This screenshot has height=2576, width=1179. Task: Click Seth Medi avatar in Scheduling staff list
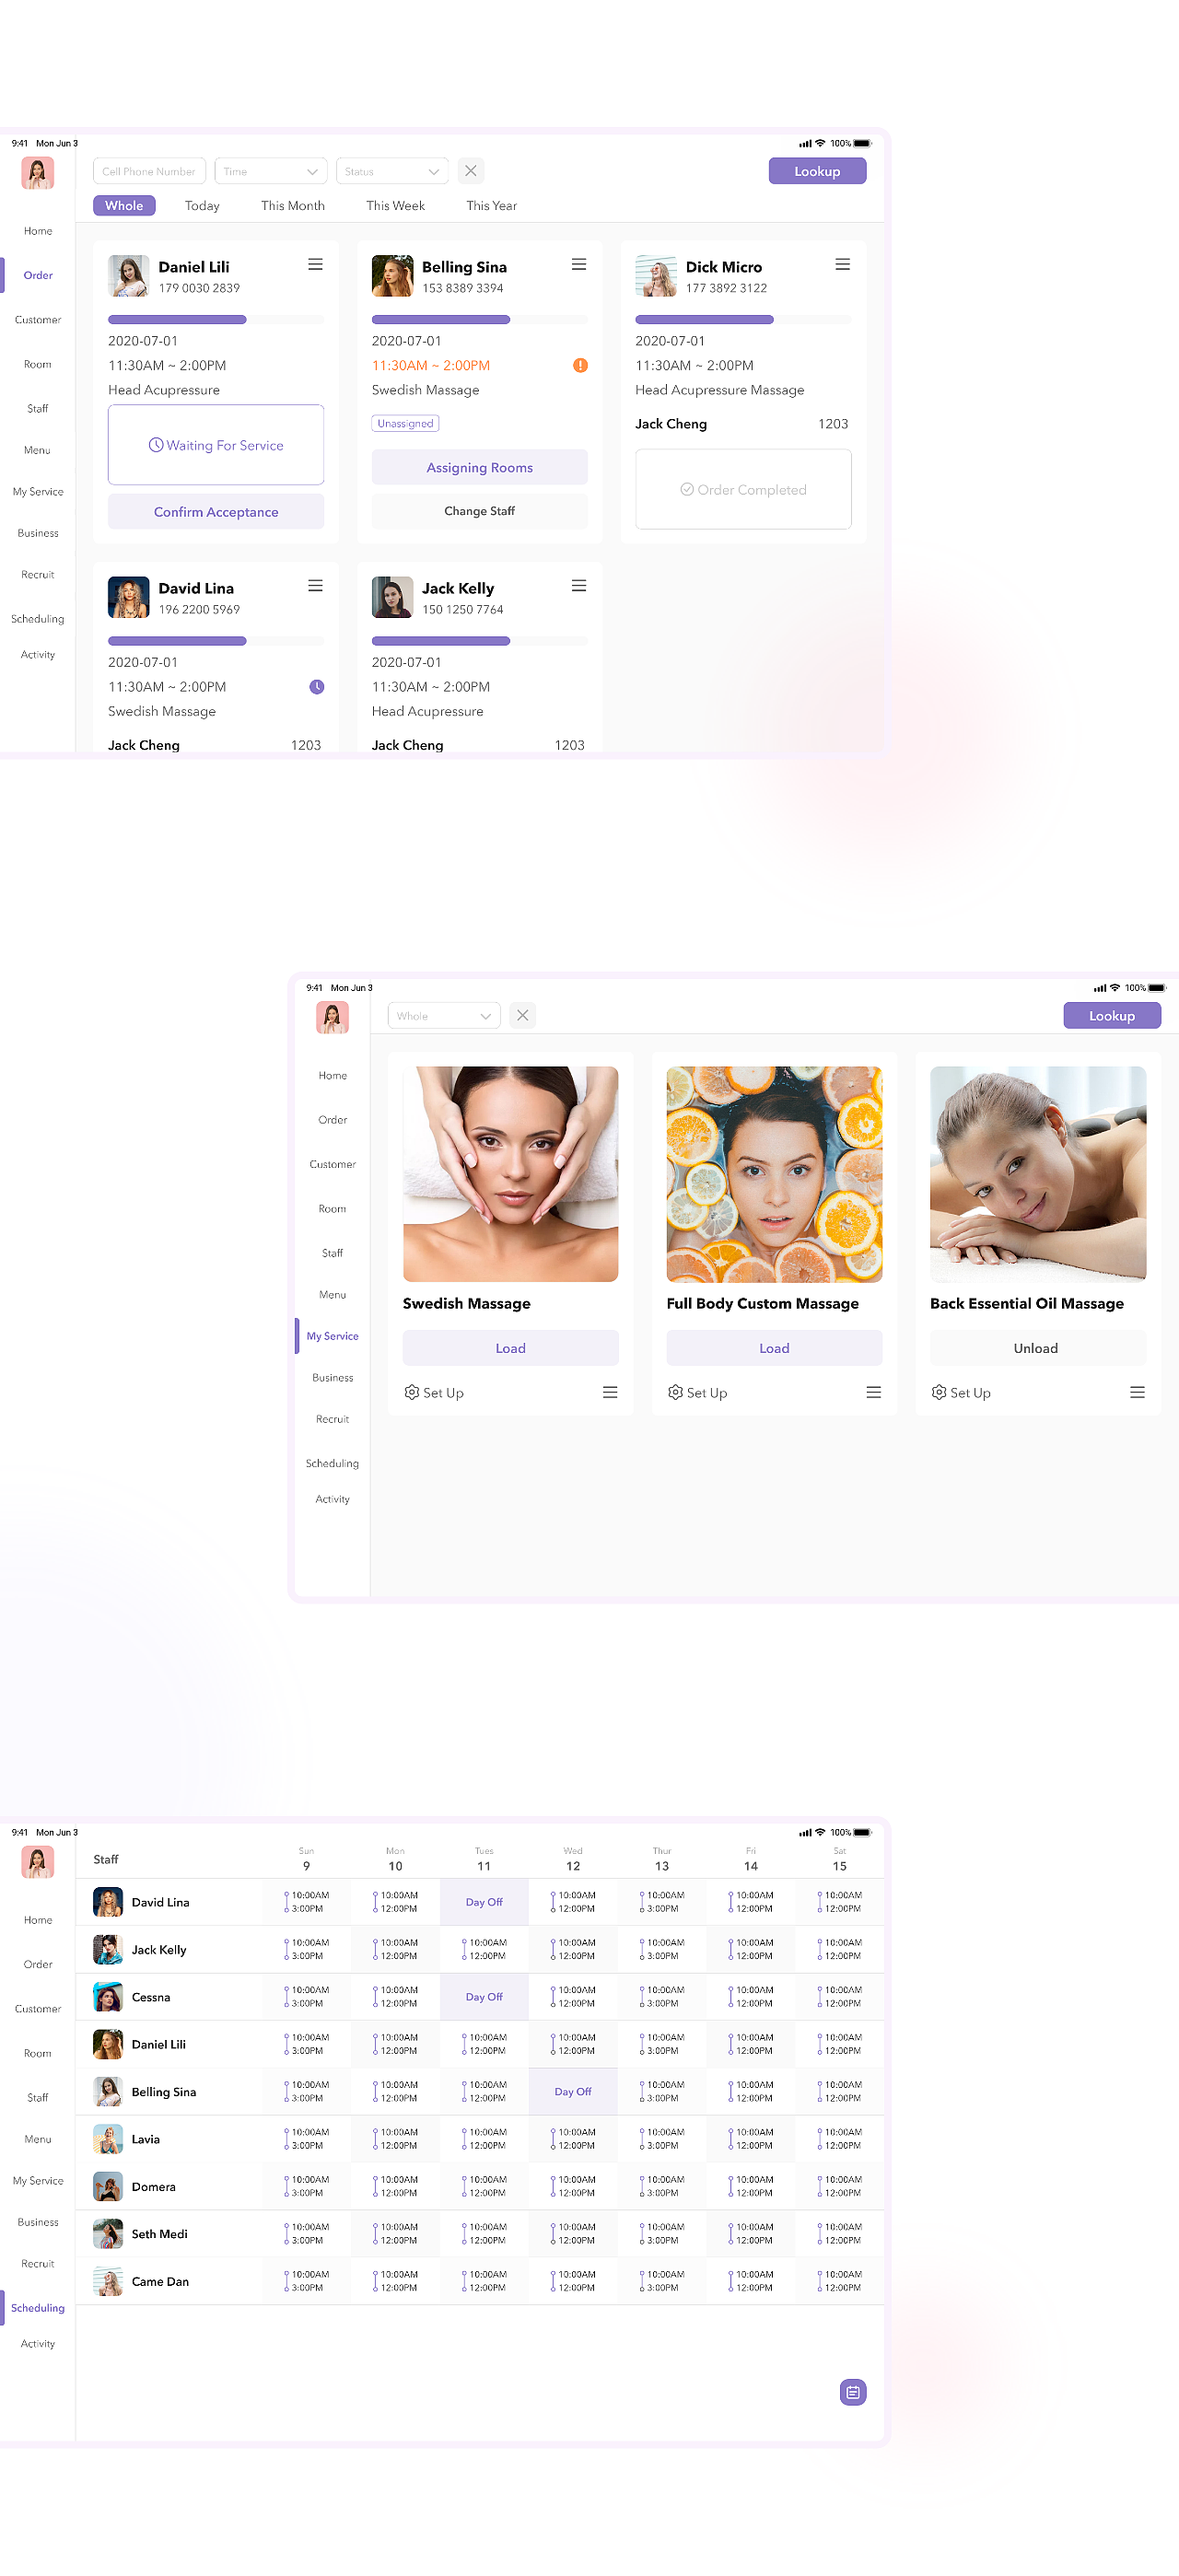(x=108, y=2234)
